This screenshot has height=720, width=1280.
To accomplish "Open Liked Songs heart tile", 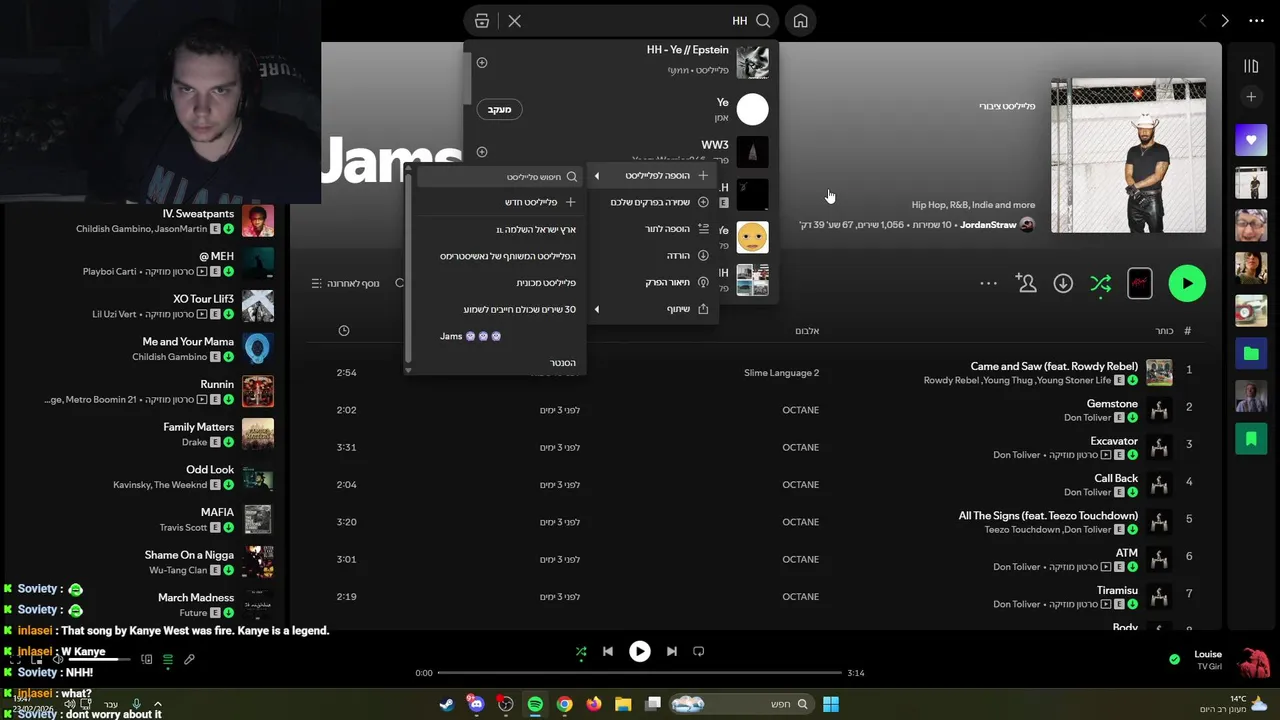I will (1251, 140).
